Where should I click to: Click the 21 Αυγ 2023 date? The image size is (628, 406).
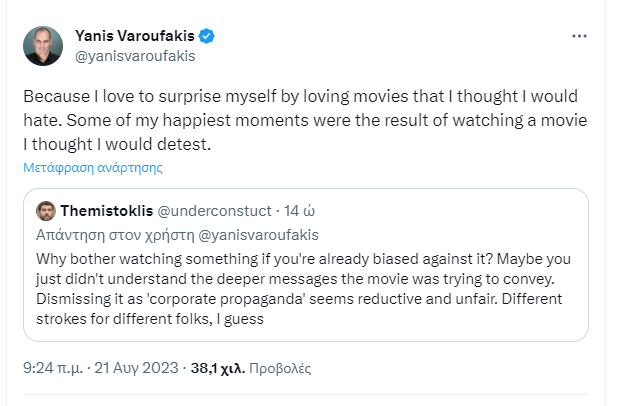[x=139, y=369]
